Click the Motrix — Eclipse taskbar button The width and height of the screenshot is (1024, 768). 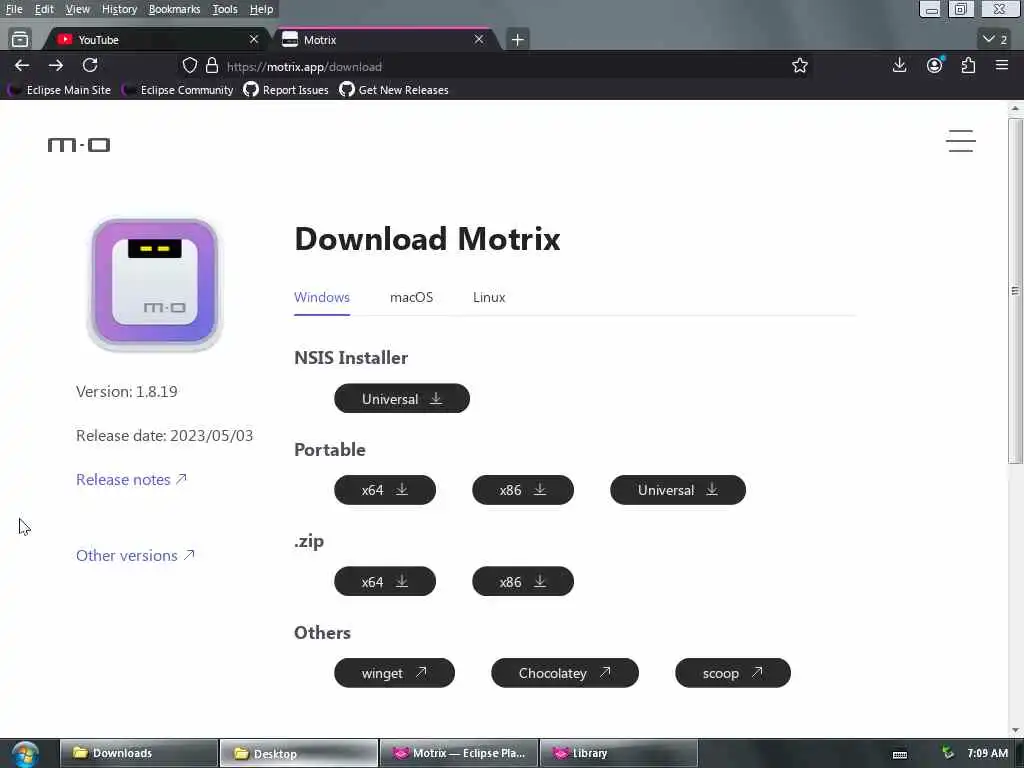pos(459,753)
